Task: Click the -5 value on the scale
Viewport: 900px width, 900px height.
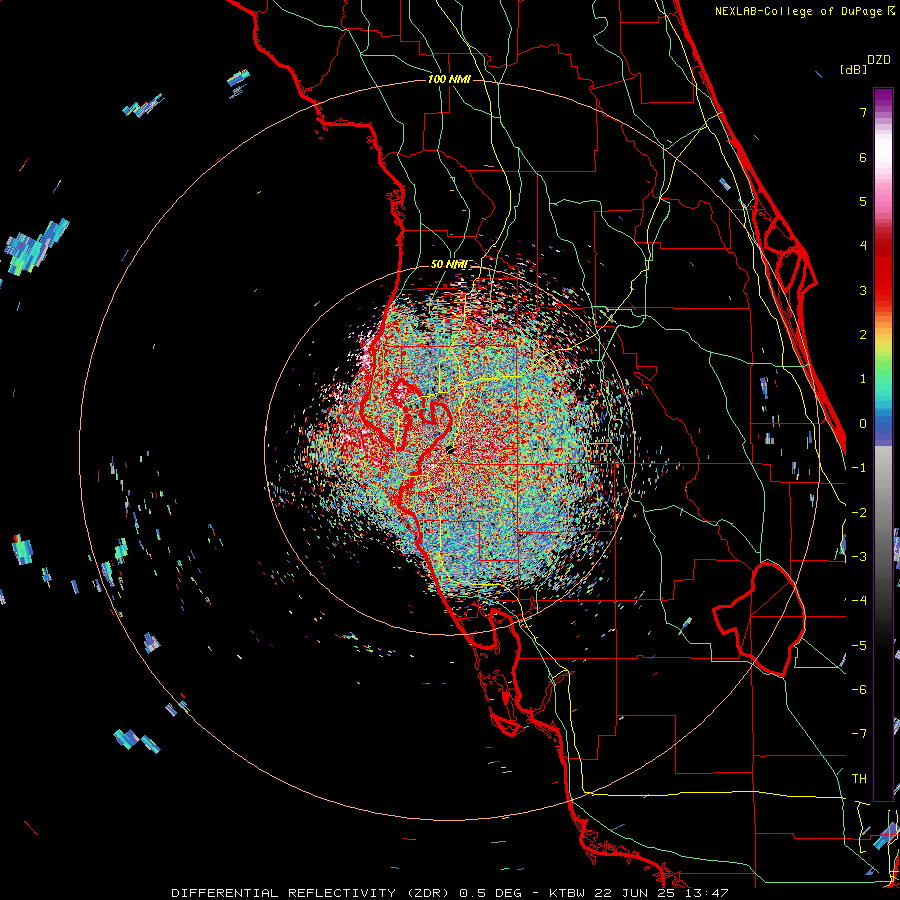Action: pyautogui.click(x=859, y=645)
